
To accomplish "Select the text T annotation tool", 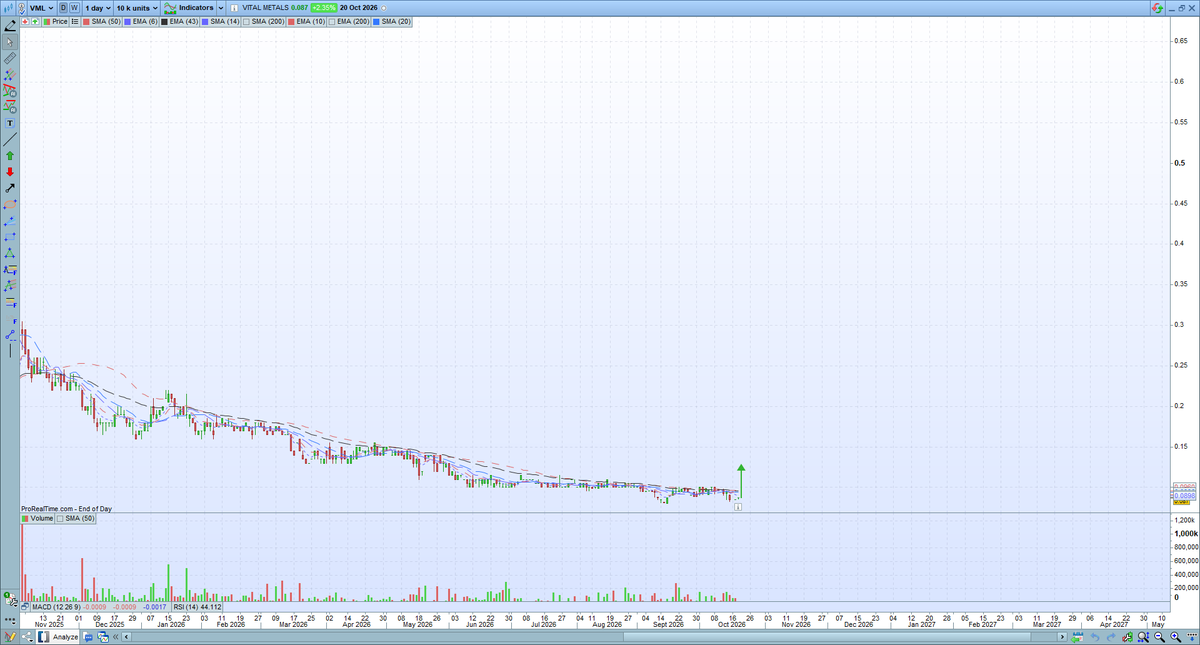I will 10,123.
